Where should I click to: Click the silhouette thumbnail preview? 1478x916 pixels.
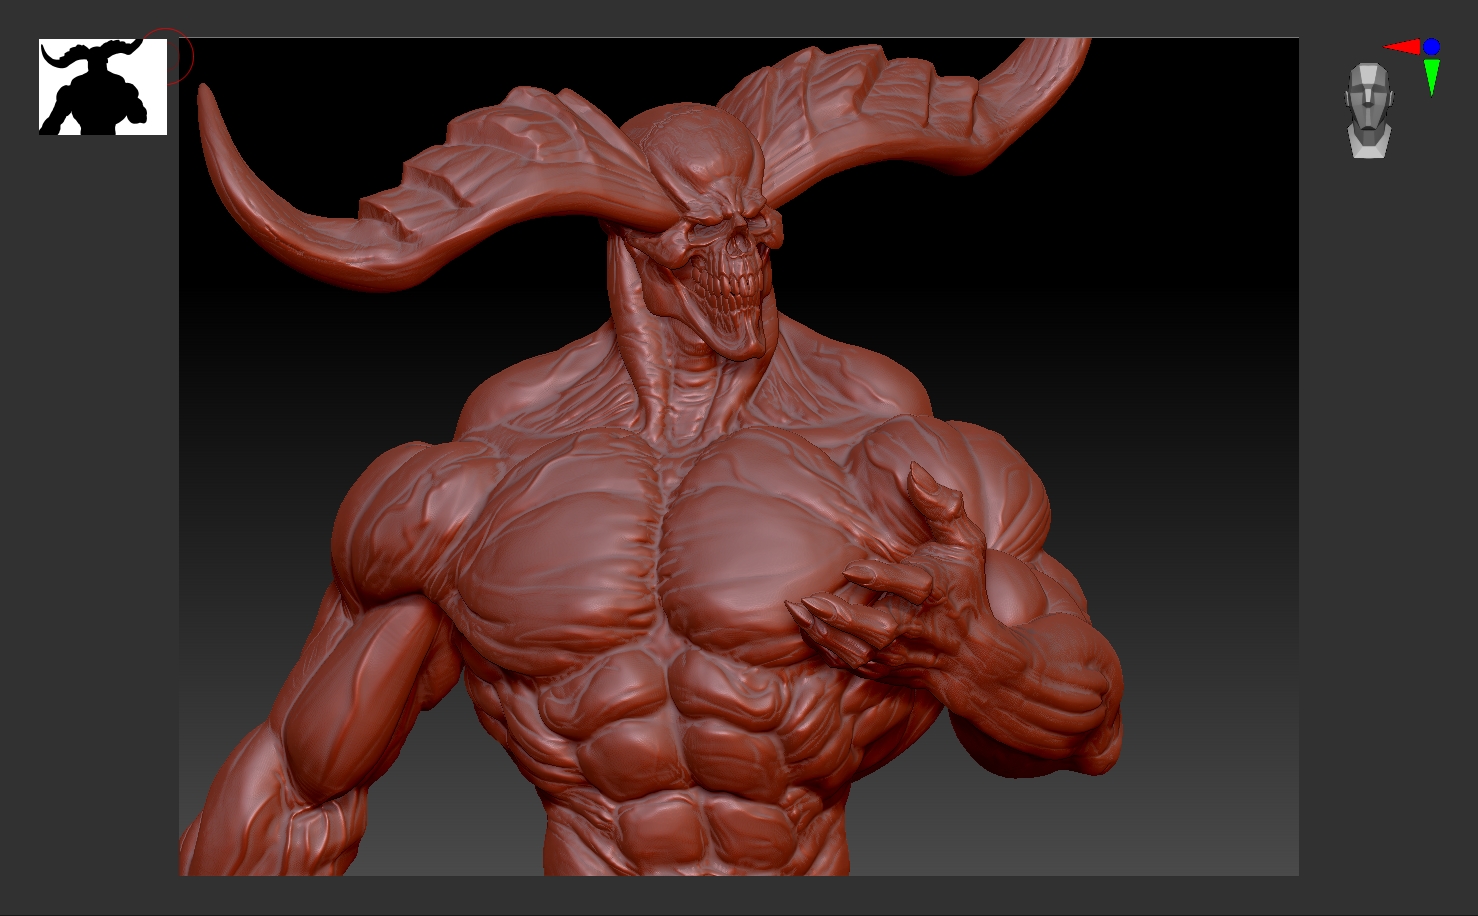(x=102, y=87)
